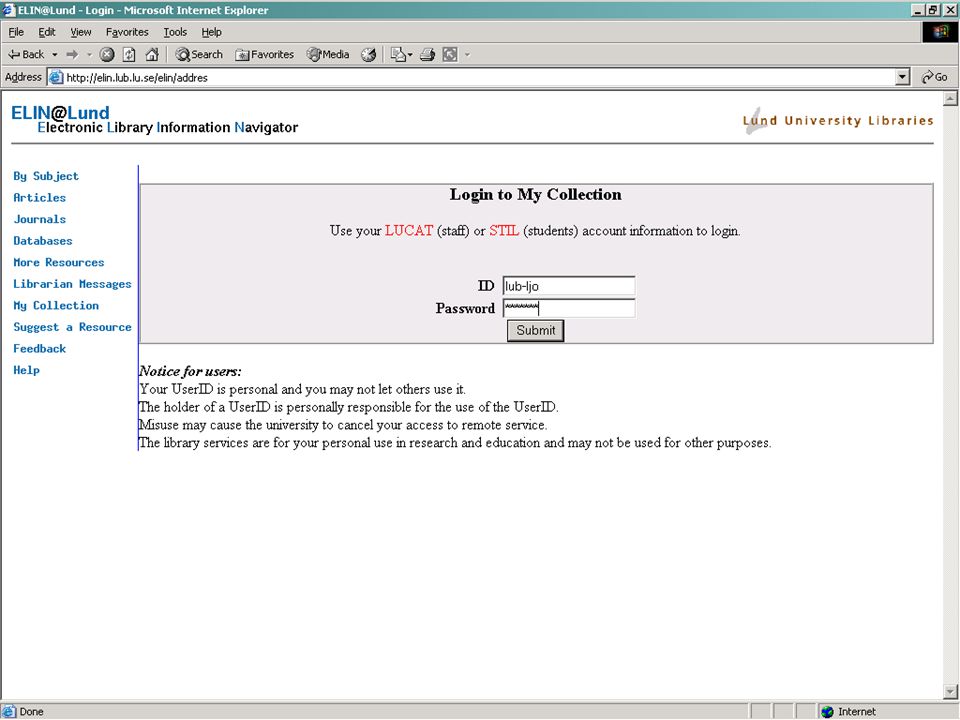Click the Submit button
This screenshot has width=960, height=720.
(535, 331)
